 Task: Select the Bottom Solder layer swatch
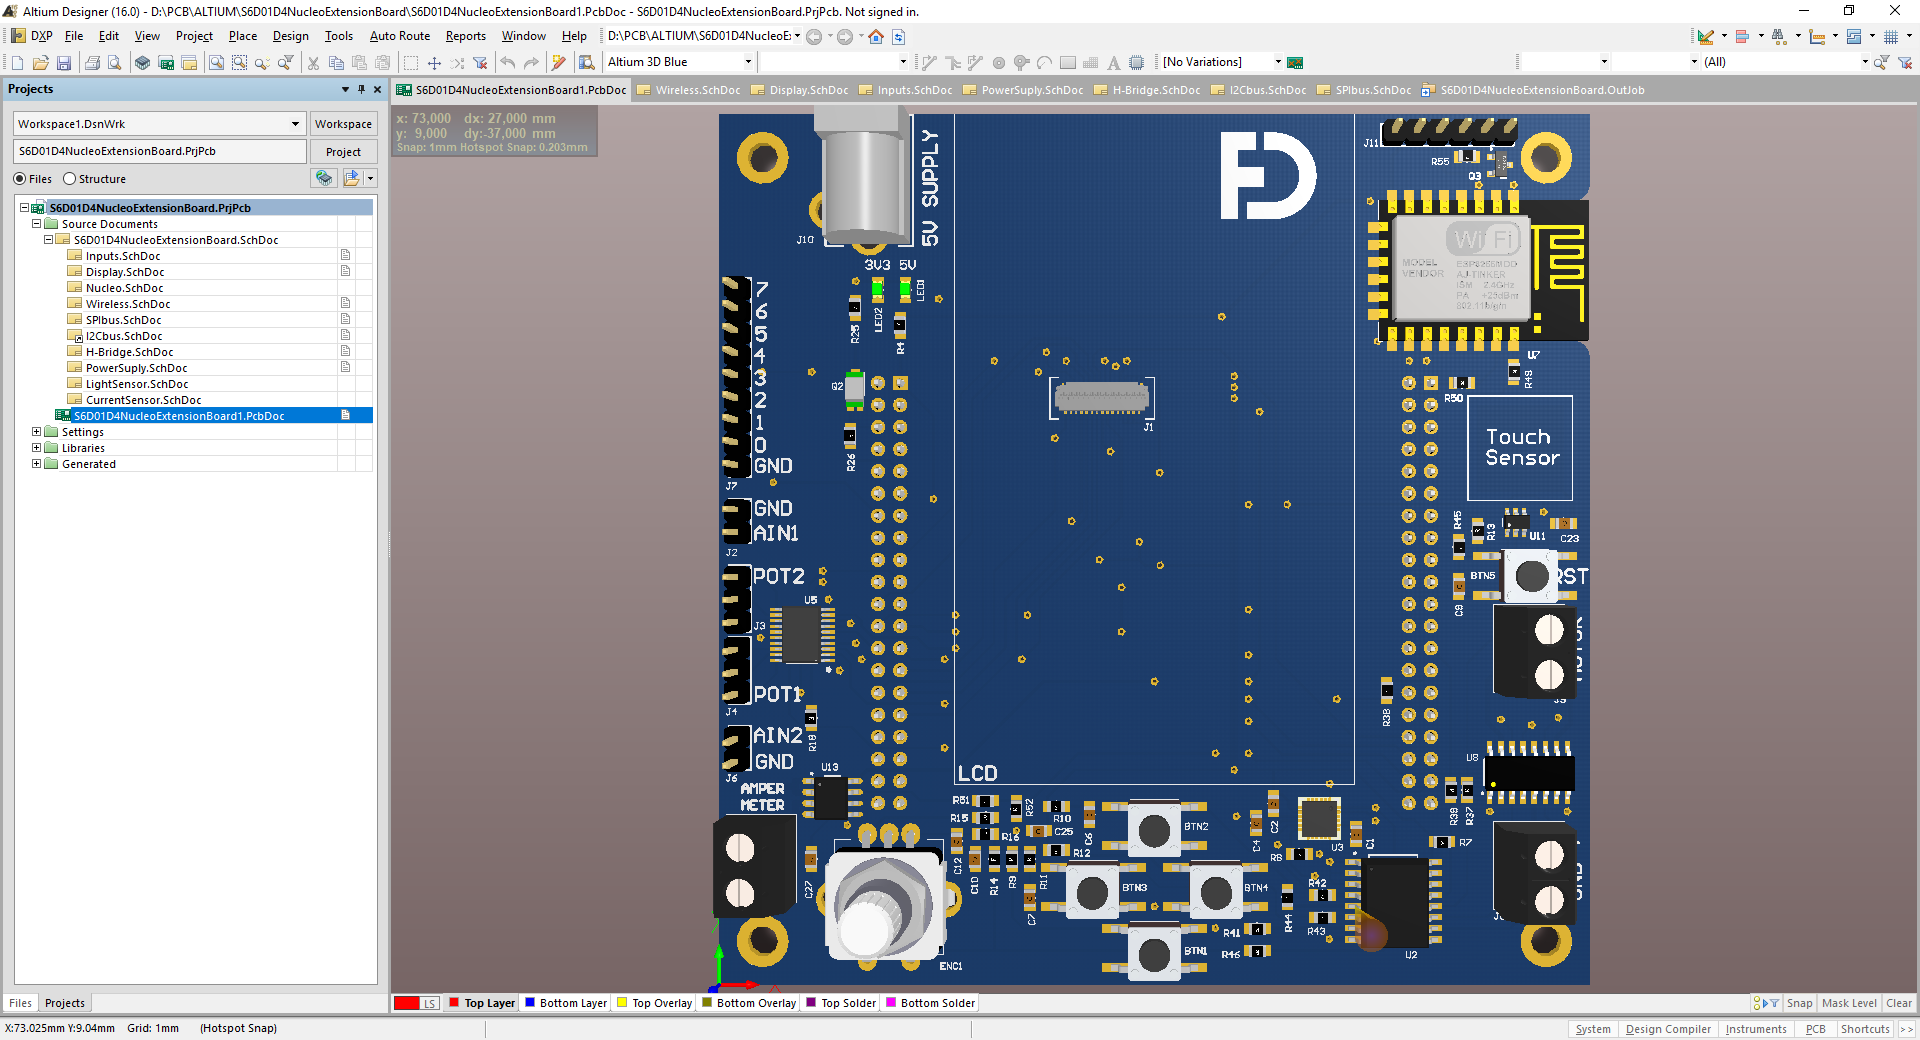coord(891,1003)
